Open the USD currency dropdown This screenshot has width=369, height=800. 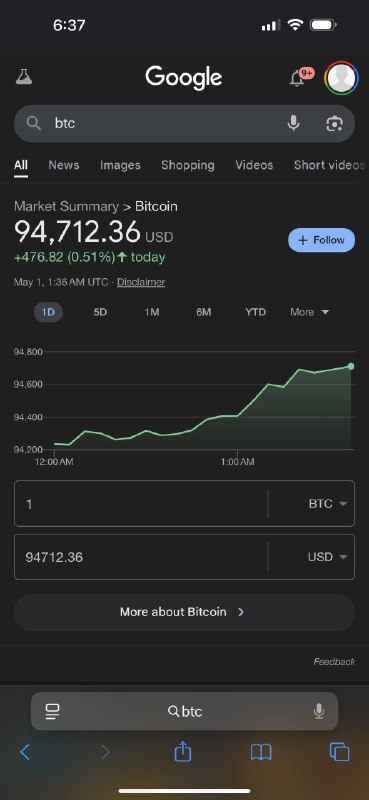(328, 557)
